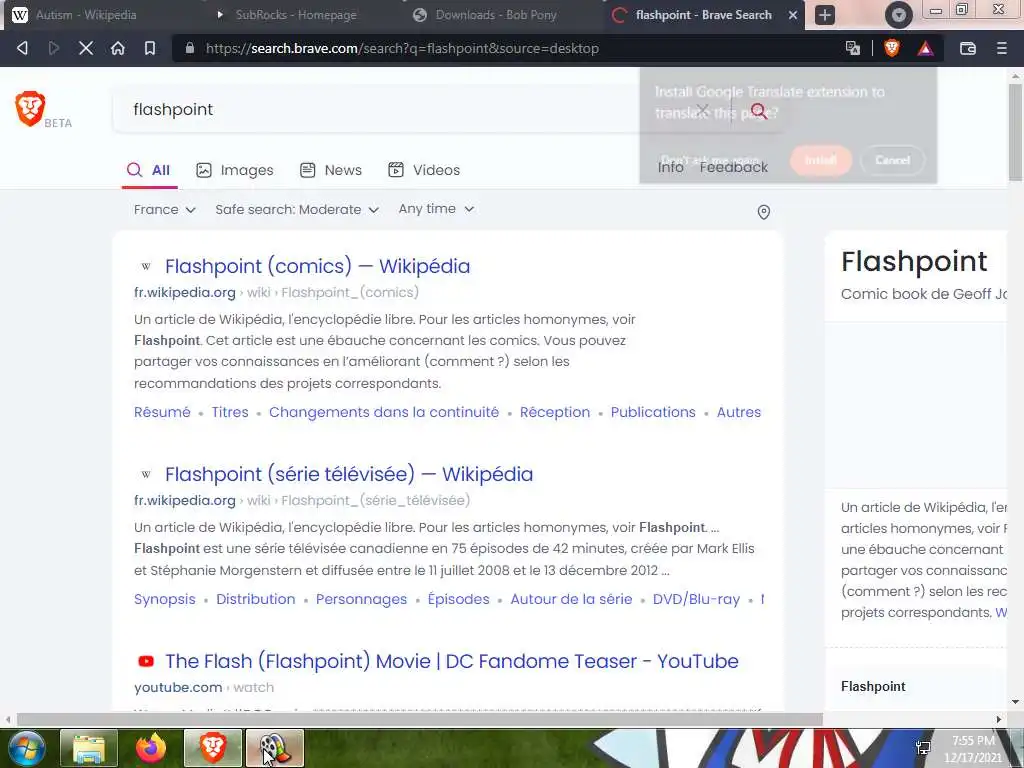1024x768 pixels.
Task: Switch to Images search results
Action: (234, 170)
